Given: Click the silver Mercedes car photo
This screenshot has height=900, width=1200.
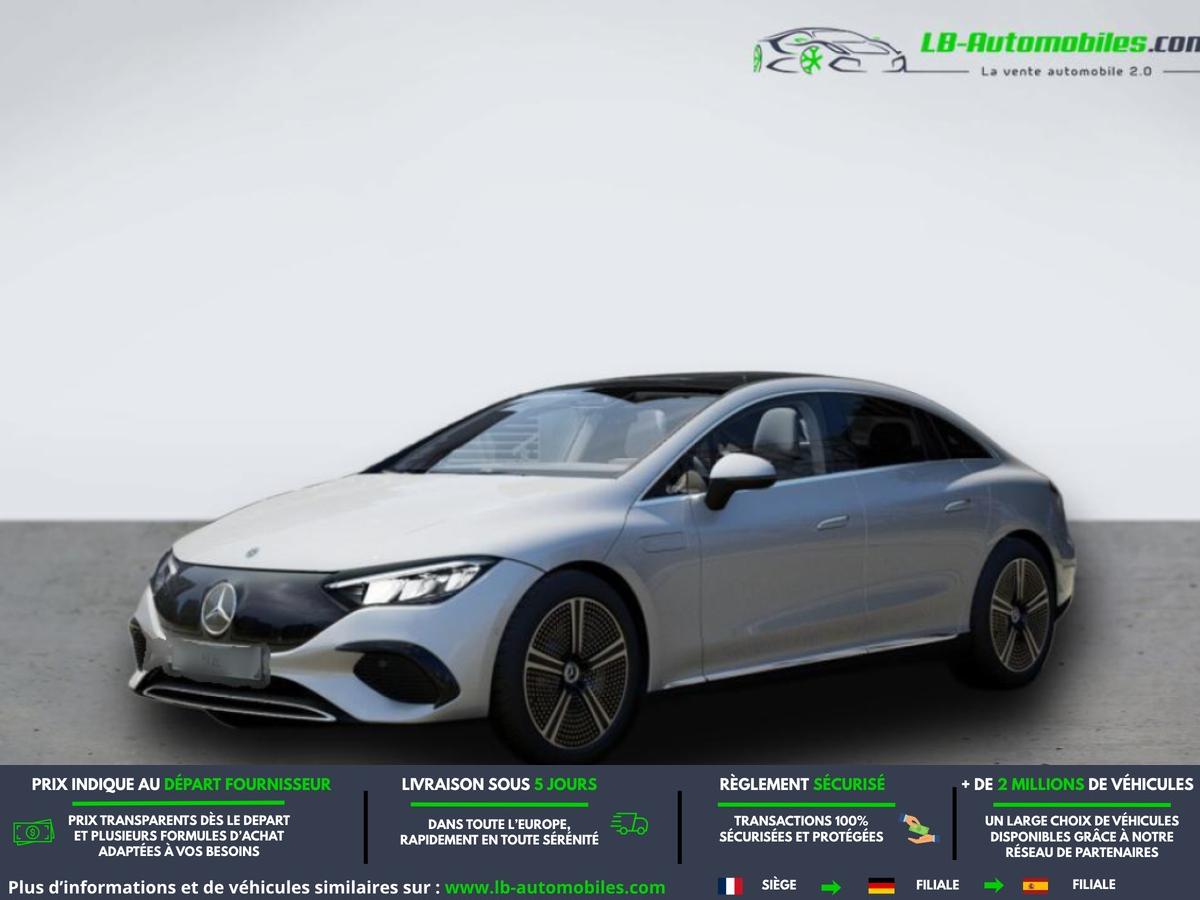Looking at the screenshot, I should tap(602, 565).
